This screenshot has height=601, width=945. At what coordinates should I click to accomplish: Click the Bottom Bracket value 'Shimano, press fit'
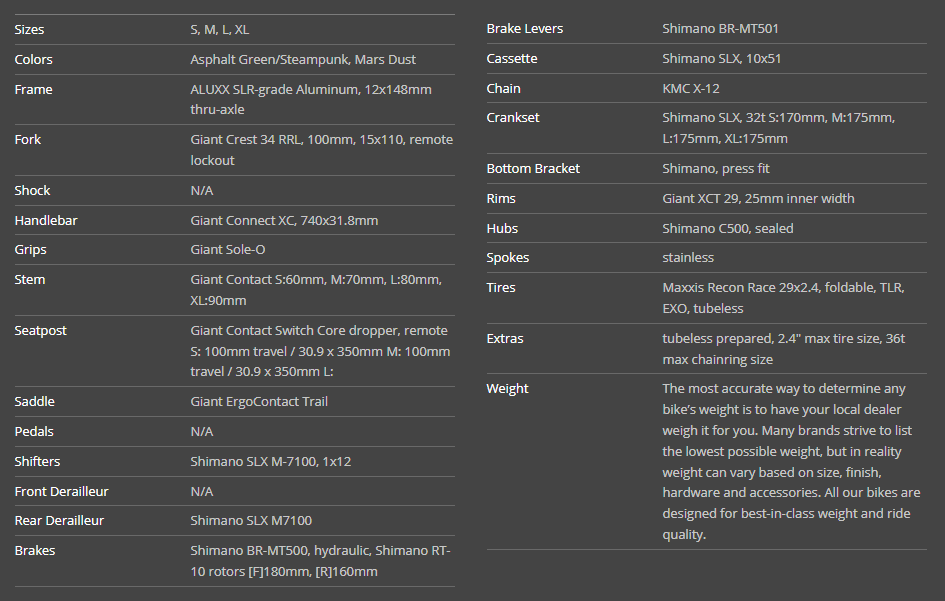[x=716, y=169]
